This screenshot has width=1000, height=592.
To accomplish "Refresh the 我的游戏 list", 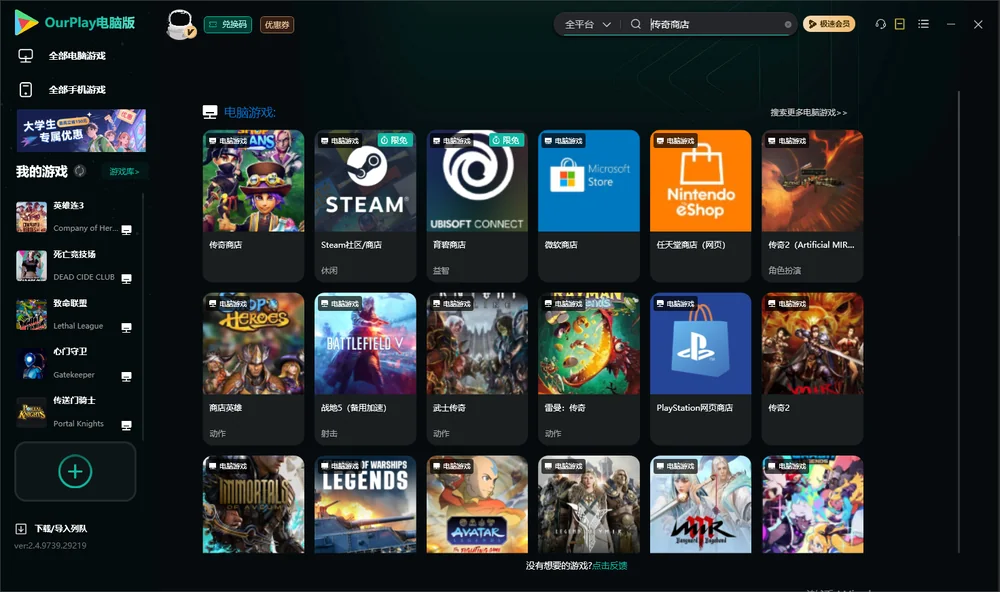I will click(x=80, y=171).
